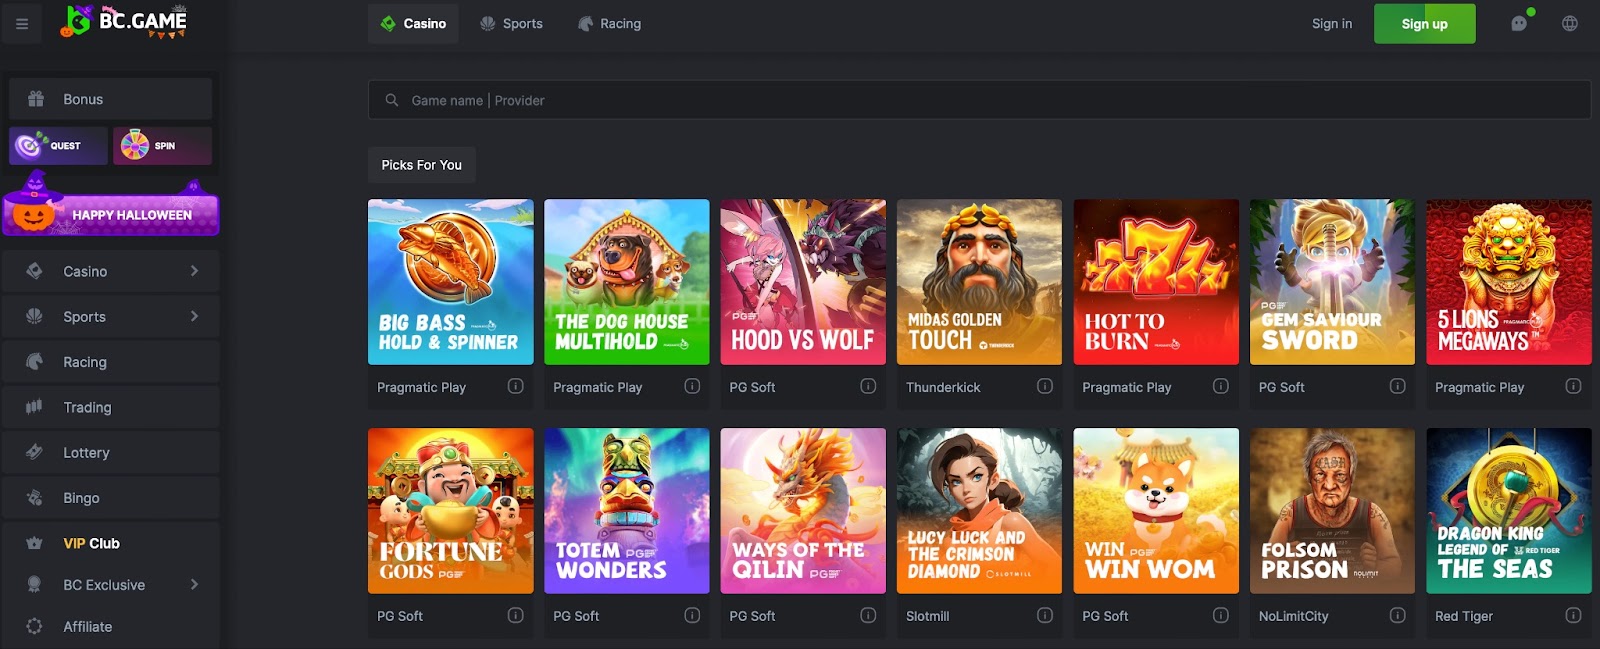This screenshot has width=1600, height=649.
Task: Open The Dog House Multihold thumbnail
Action: 627,282
